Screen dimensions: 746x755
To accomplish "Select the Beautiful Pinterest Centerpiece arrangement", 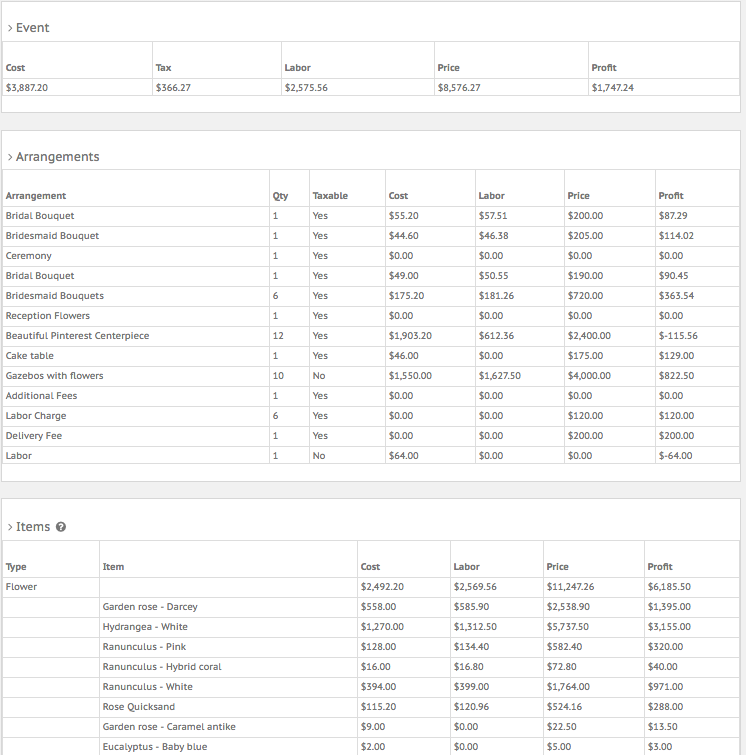I will pos(77,336).
